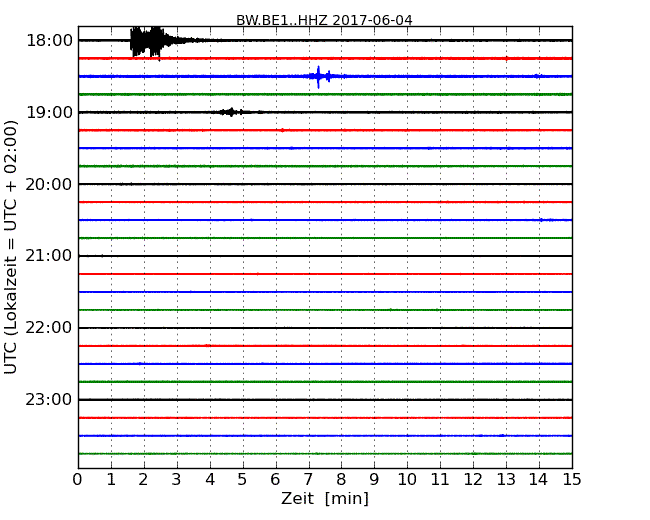Click the x-axis tick label 2
Screen dimensions: 650x520
[143, 479]
